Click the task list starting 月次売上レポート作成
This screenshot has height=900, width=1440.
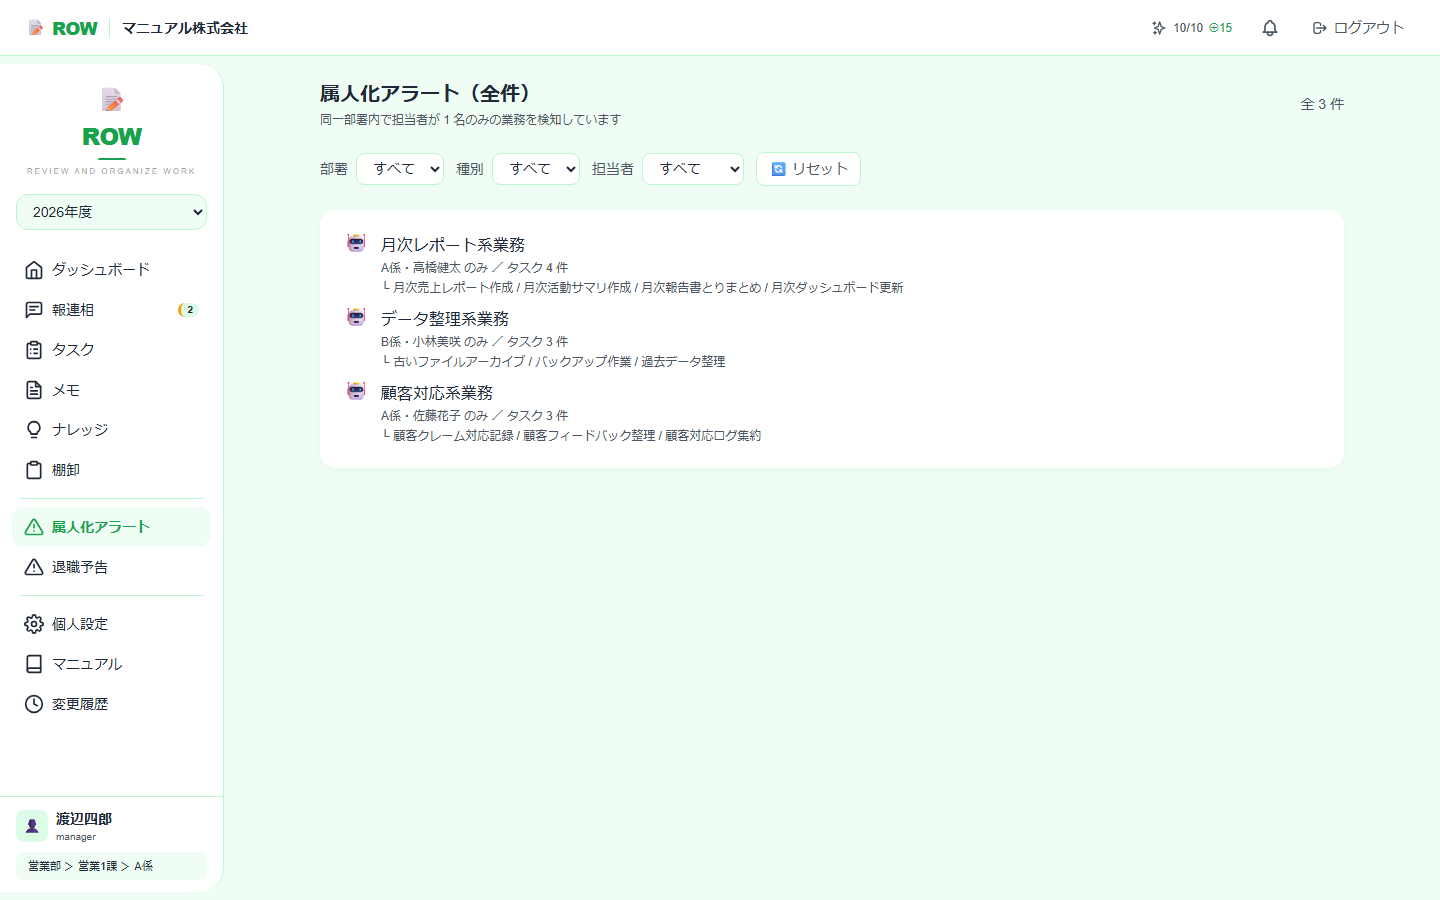643,288
